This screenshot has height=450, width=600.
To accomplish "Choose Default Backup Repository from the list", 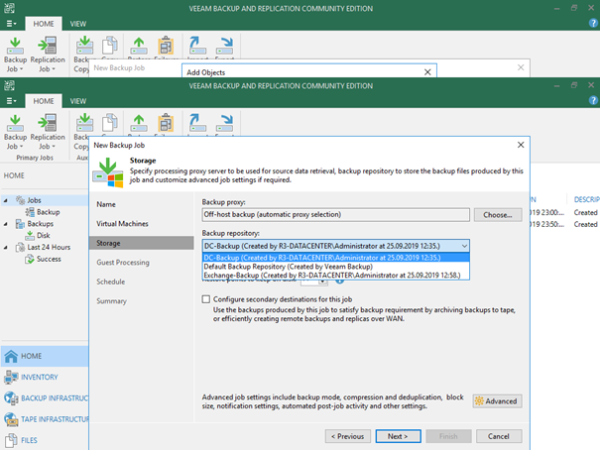I will 290,265.
